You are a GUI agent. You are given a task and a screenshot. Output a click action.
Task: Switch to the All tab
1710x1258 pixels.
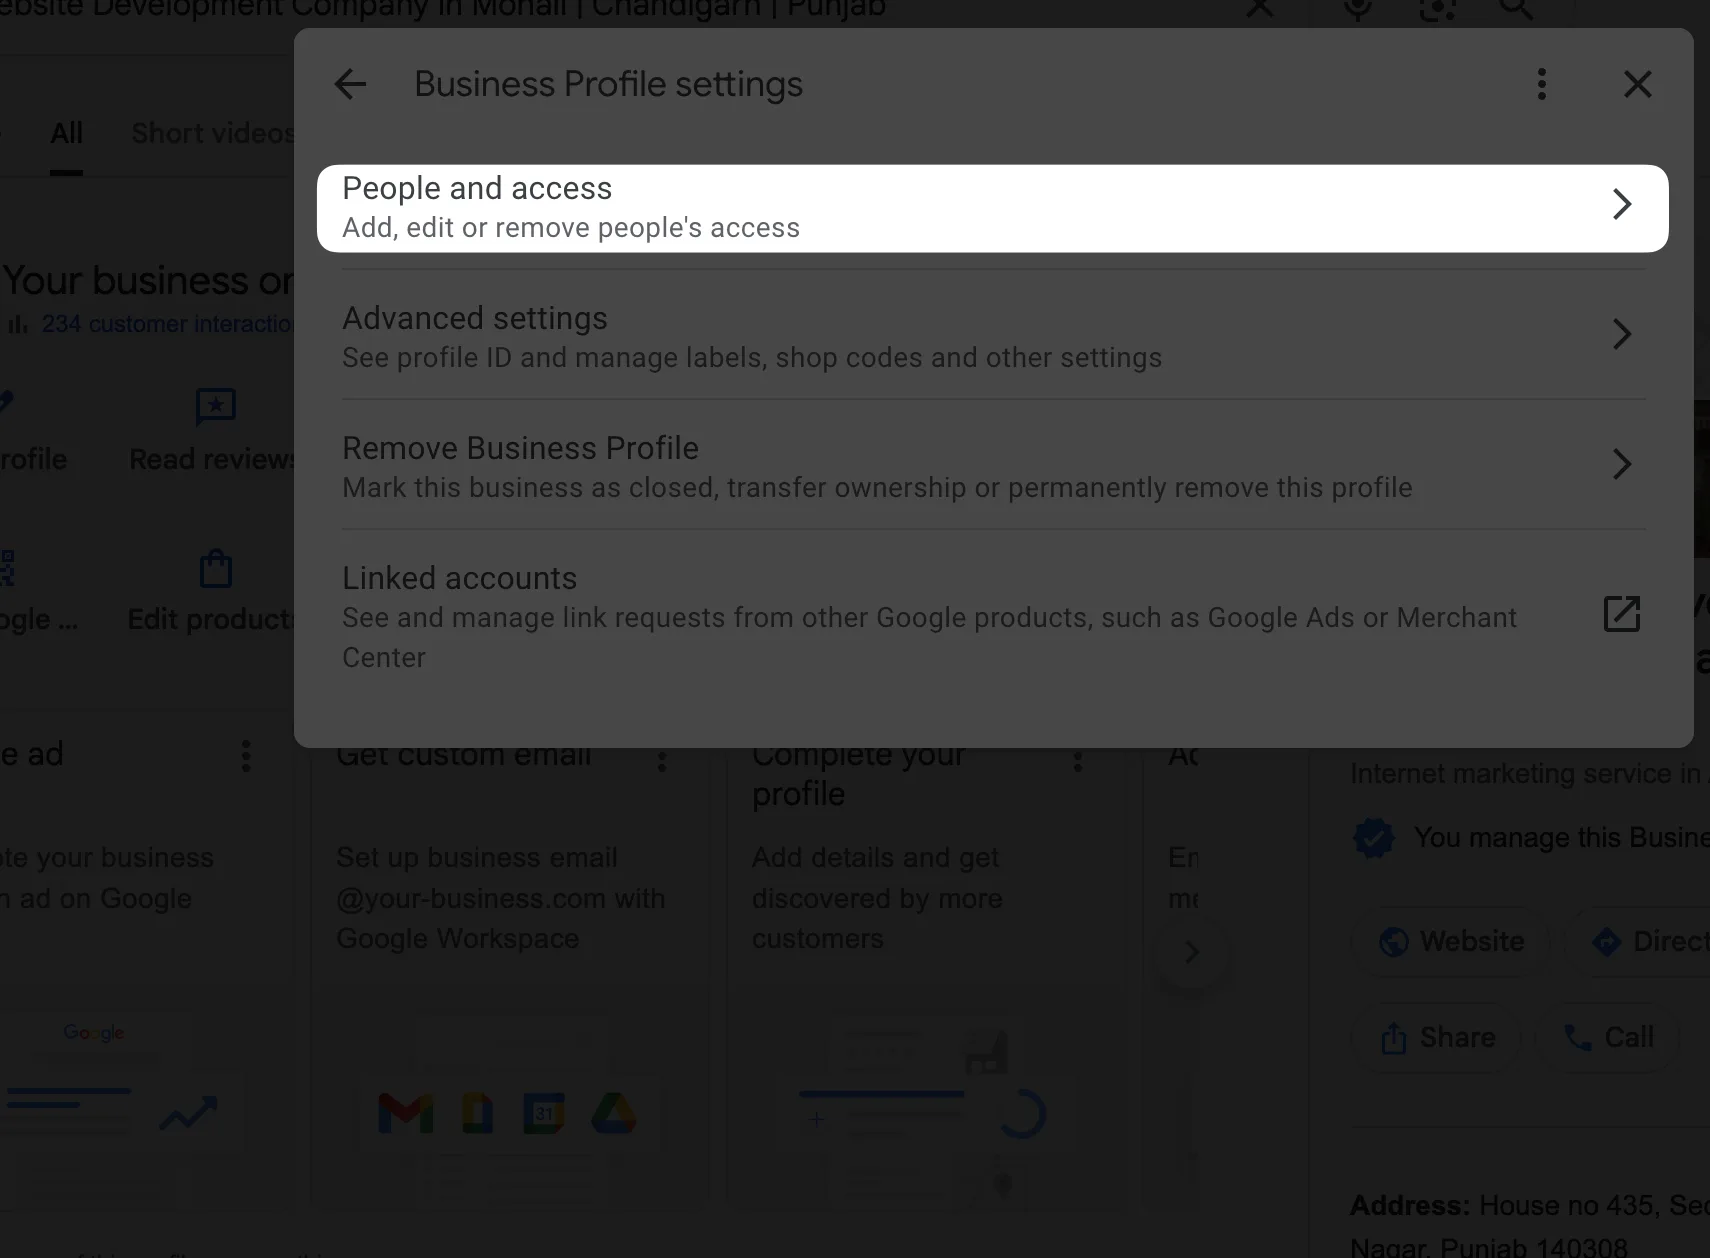pos(67,134)
